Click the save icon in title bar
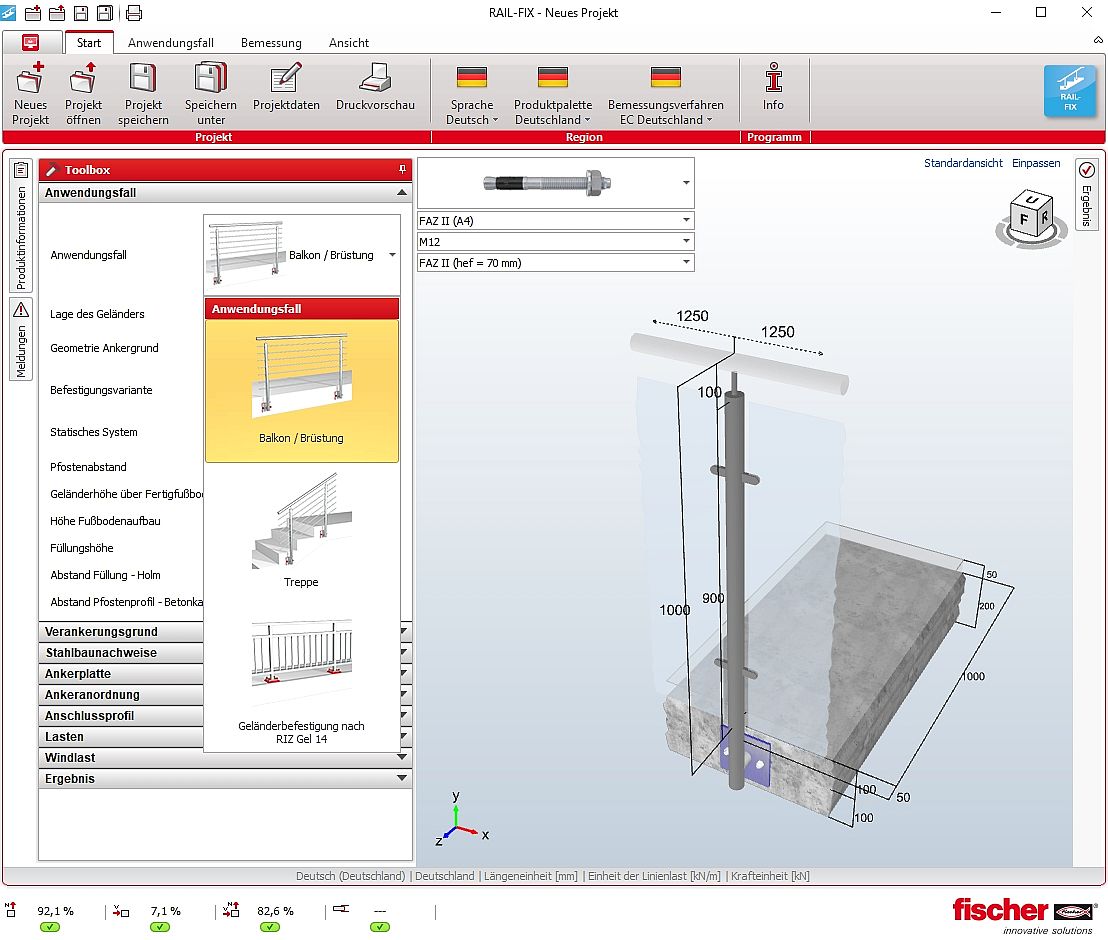 pos(81,13)
